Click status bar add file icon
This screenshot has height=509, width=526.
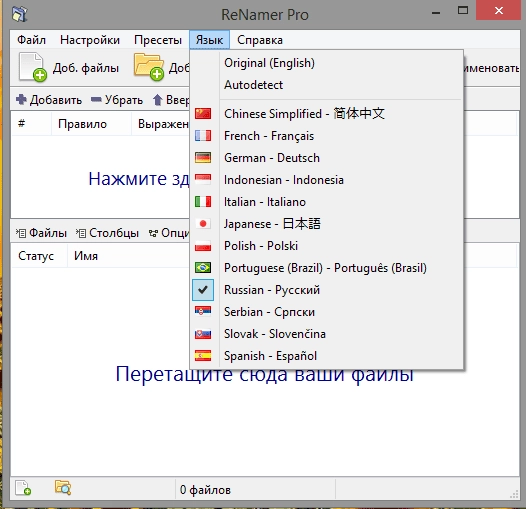click(23, 488)
